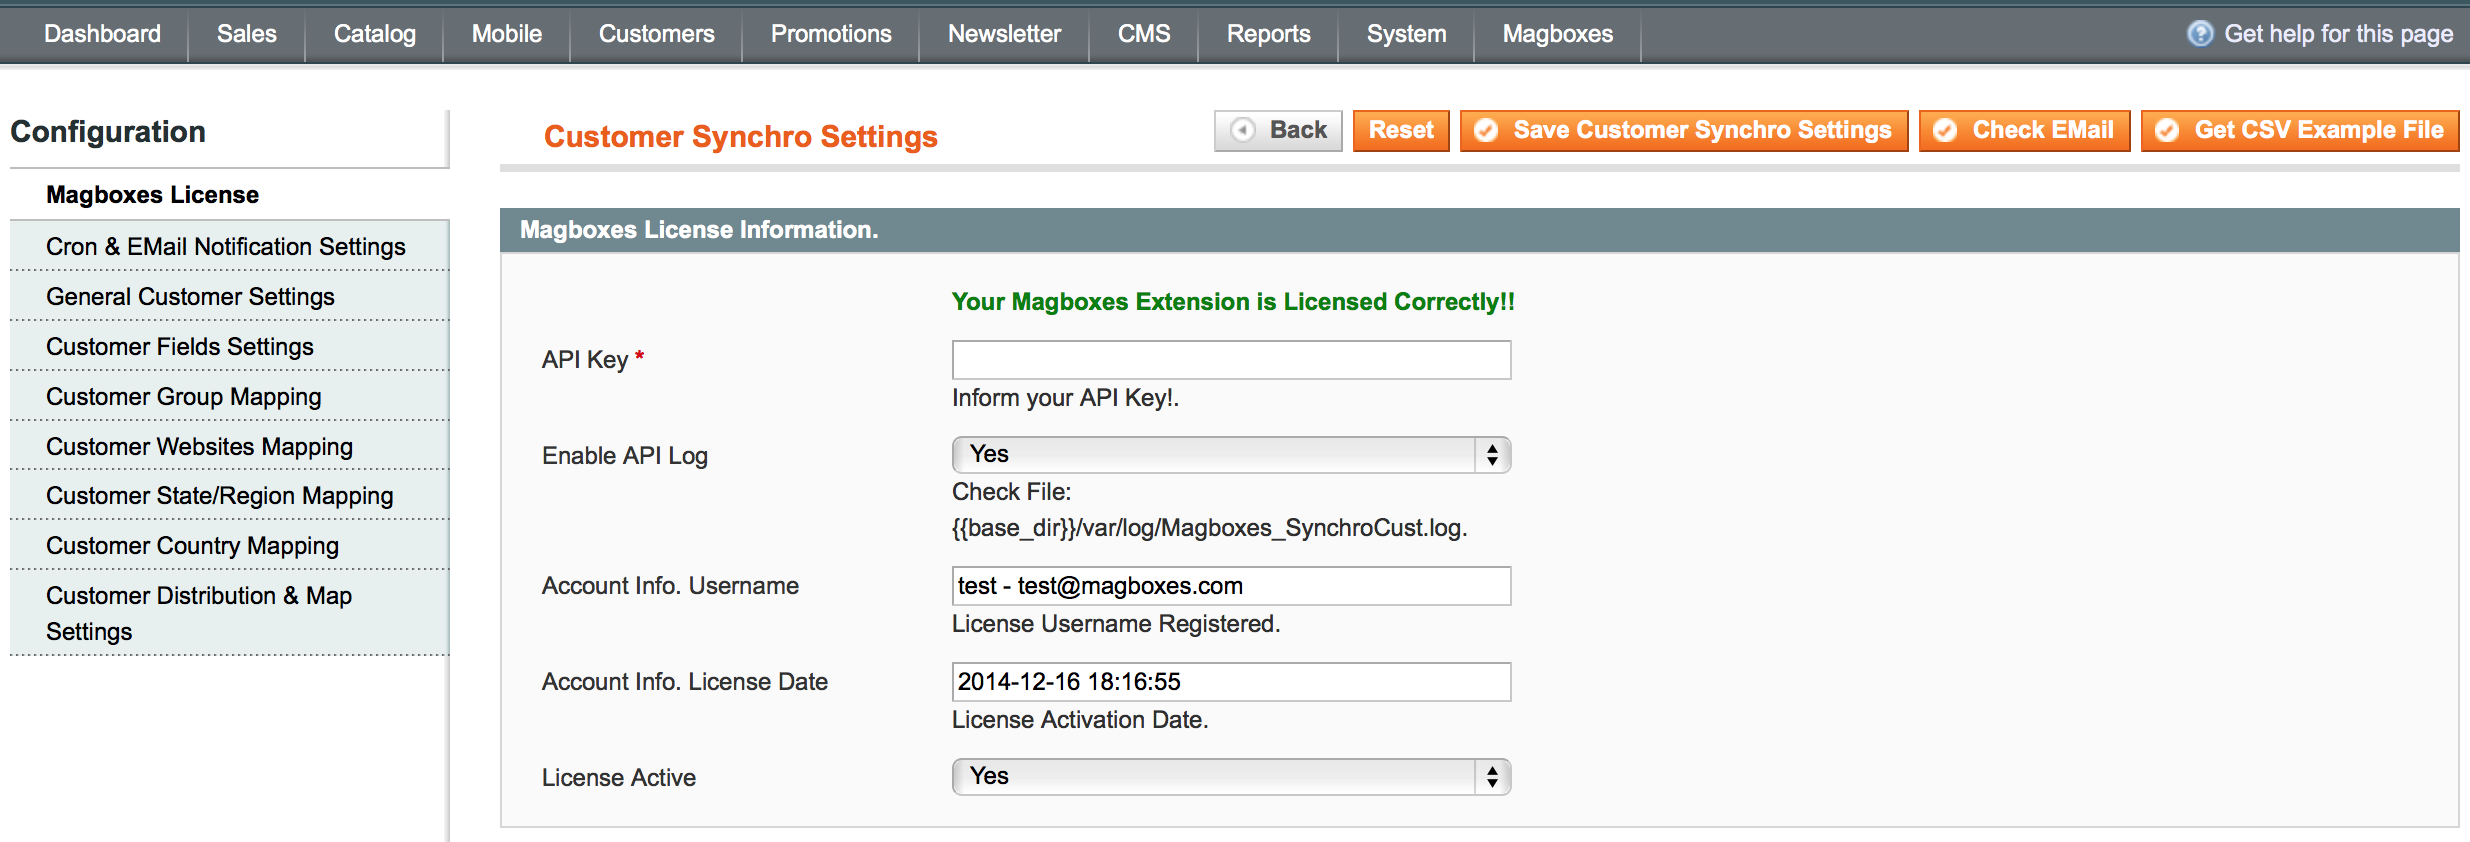Viewport: 2470px width, 842px height.
Task: Click the 'License Active' field label
Action: (x=619, y=778)
